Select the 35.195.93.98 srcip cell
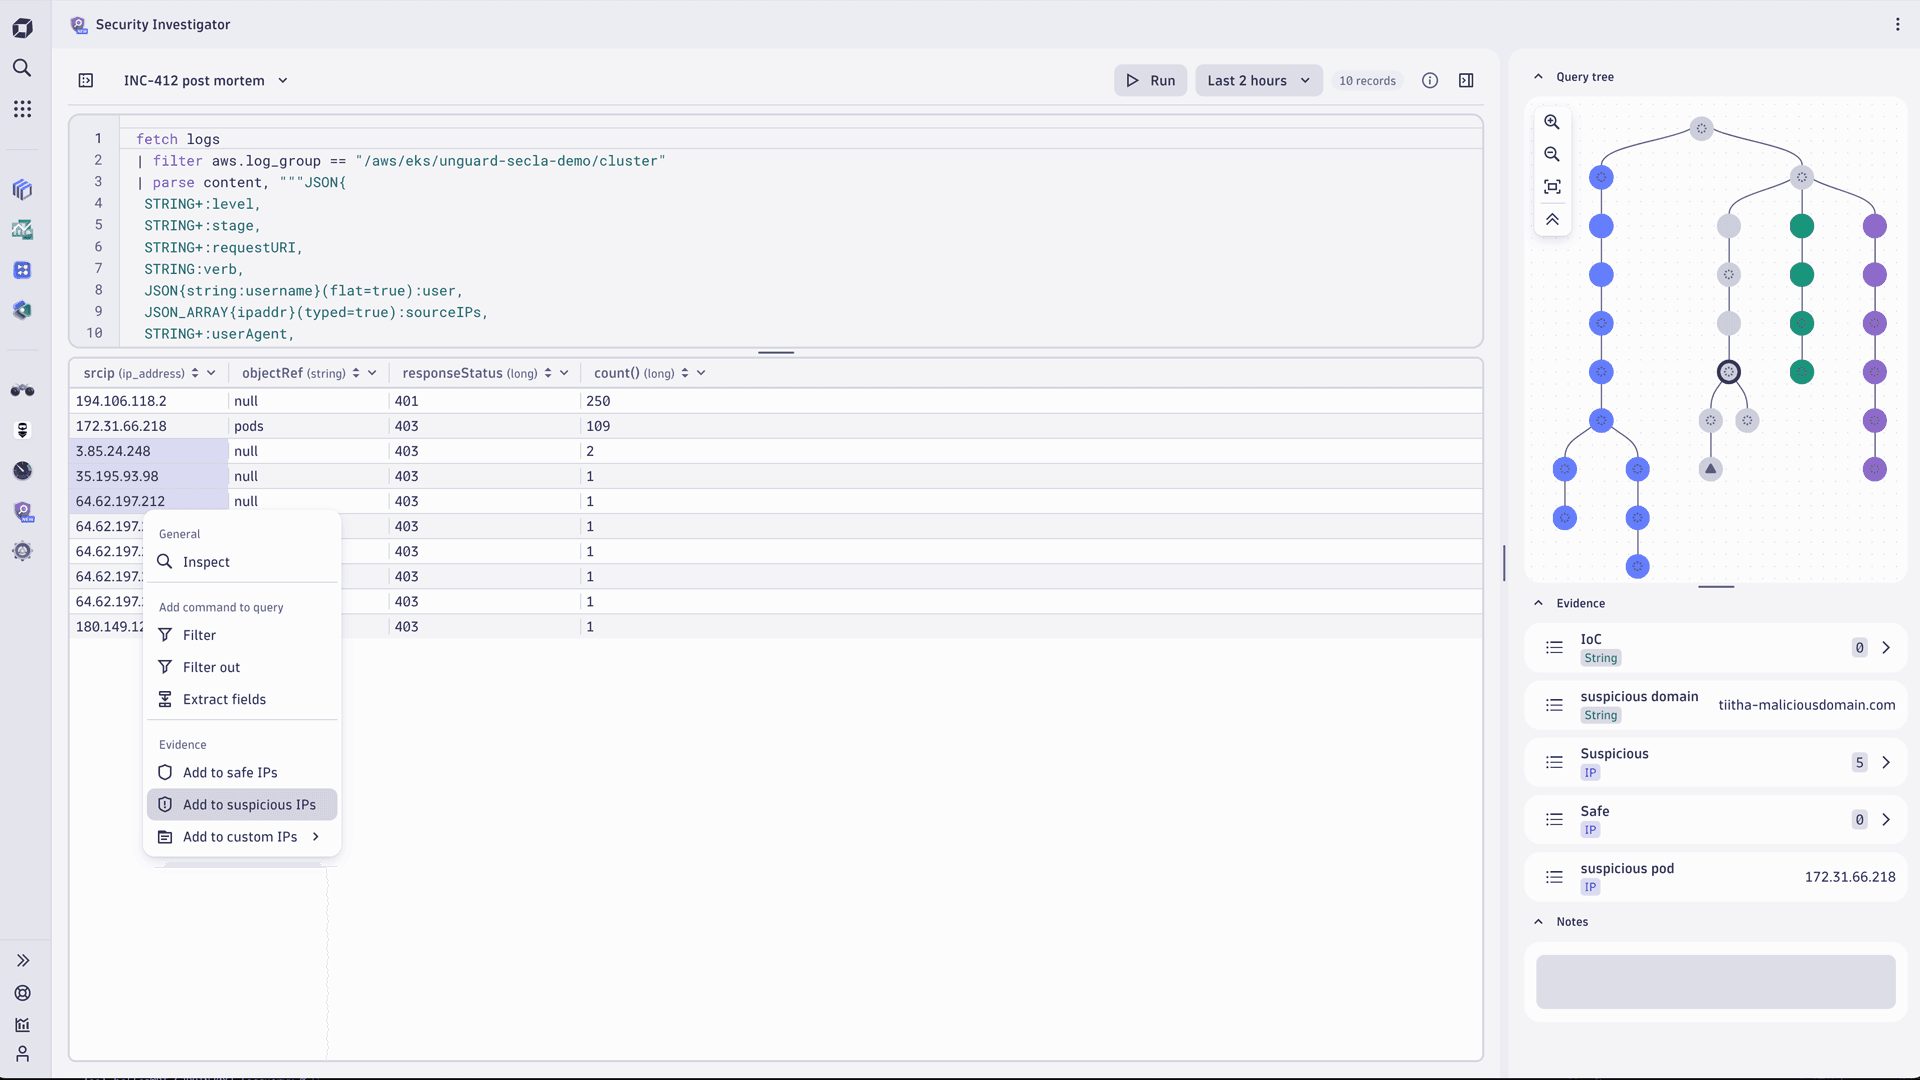Screen dimensions: 1920x1080 tap(149, 476)
